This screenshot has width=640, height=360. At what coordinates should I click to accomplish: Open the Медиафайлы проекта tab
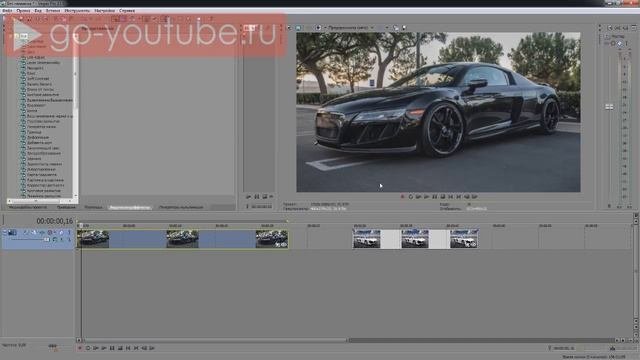pyautogui.click(x=28, y=207)
